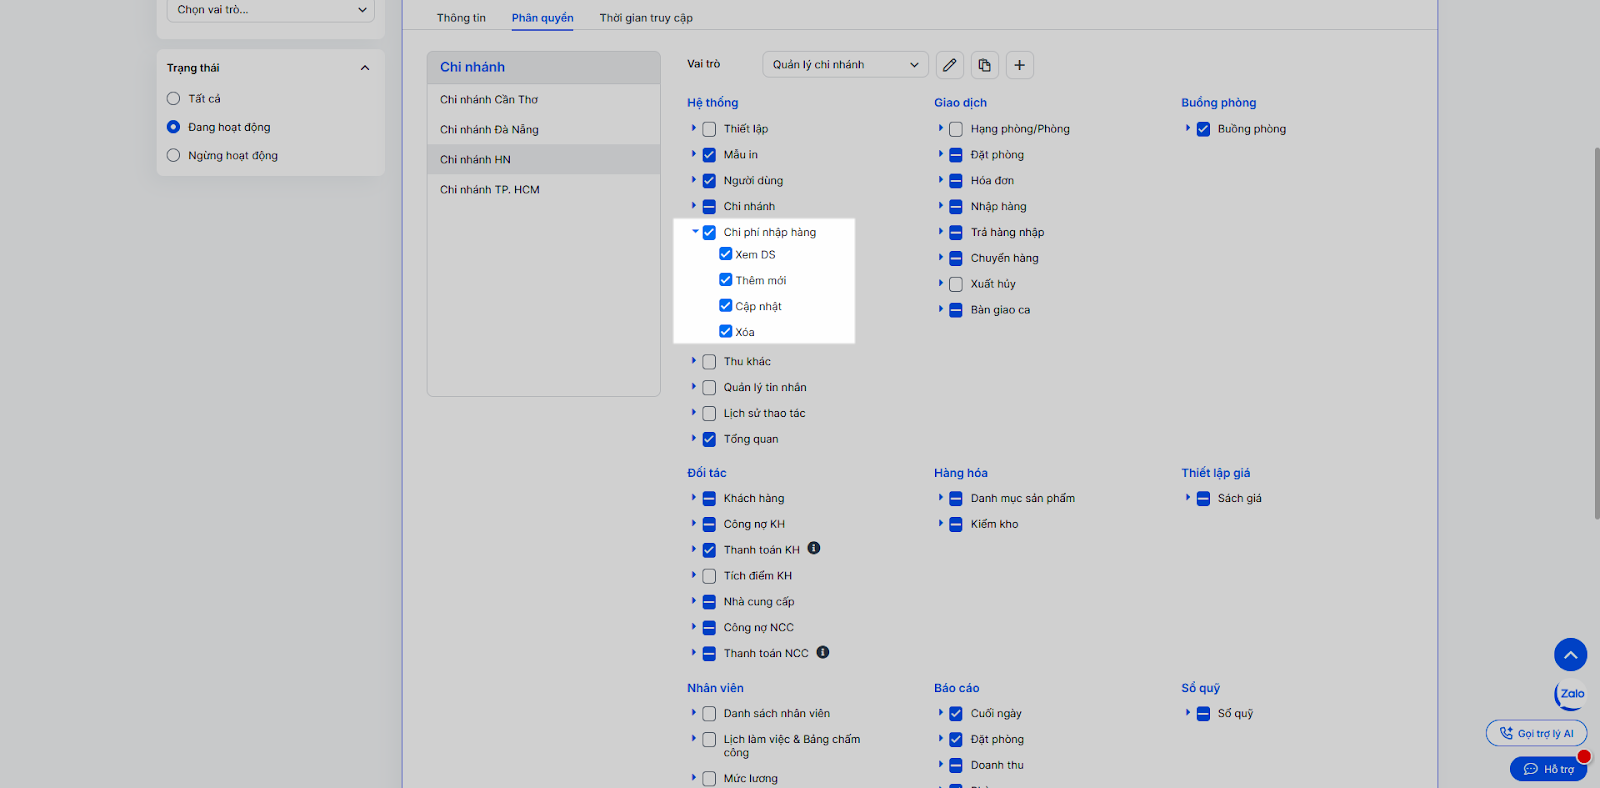Open the Vai trò role dropdown
This screenshot has width=1600, height=788.
[845, 65]
